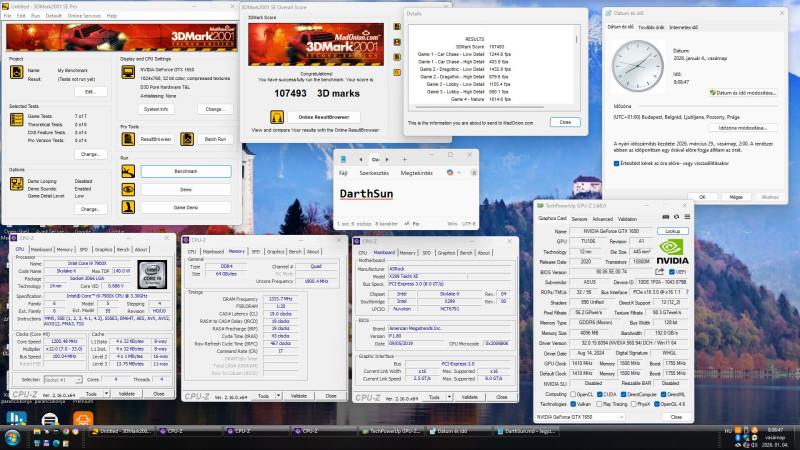Click the Notepad settings gear icon
The image size is (800, 450).
click(x=473, y=173)
